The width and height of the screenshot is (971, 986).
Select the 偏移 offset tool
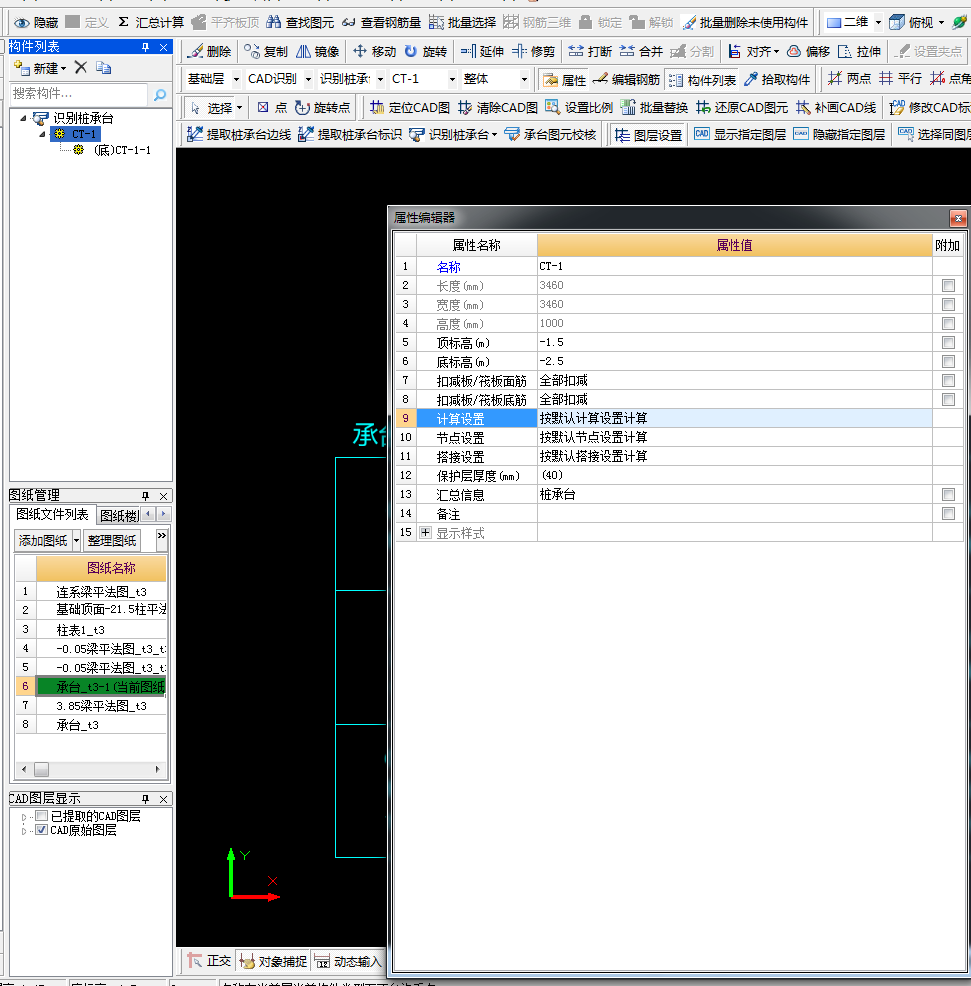(x=809, y=52)
